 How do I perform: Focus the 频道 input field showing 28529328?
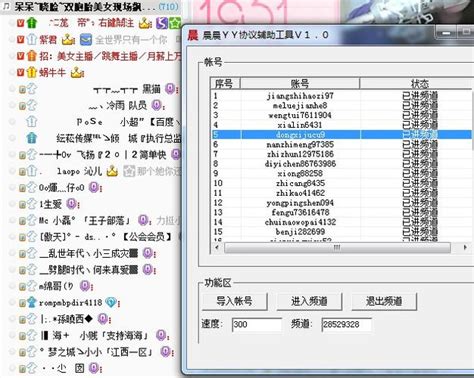tap(347, 324)
